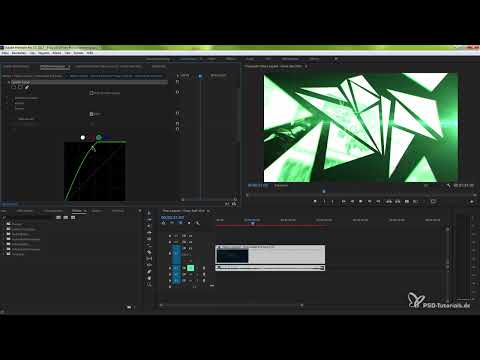Jump to In point in Program monitor
Screen dimensions: 480x360
point(343,201)
